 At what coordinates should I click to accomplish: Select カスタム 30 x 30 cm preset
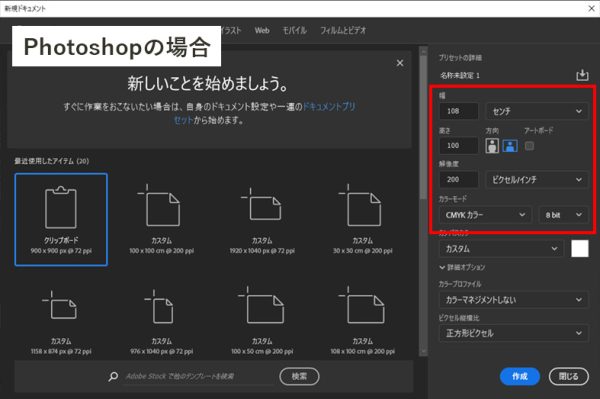tap(362, 220)
